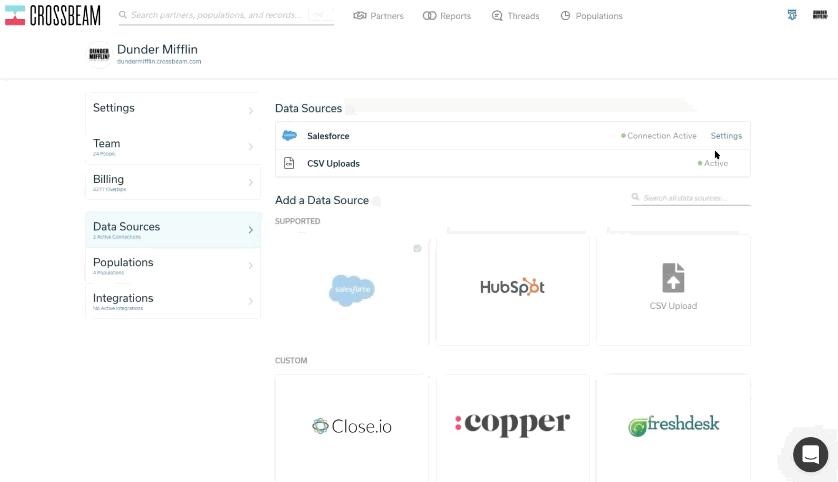Image resolution: width=838 pixels, height=482 pixels.
Task: Open the CSV Uploads data source row
Action: [513, 163]
